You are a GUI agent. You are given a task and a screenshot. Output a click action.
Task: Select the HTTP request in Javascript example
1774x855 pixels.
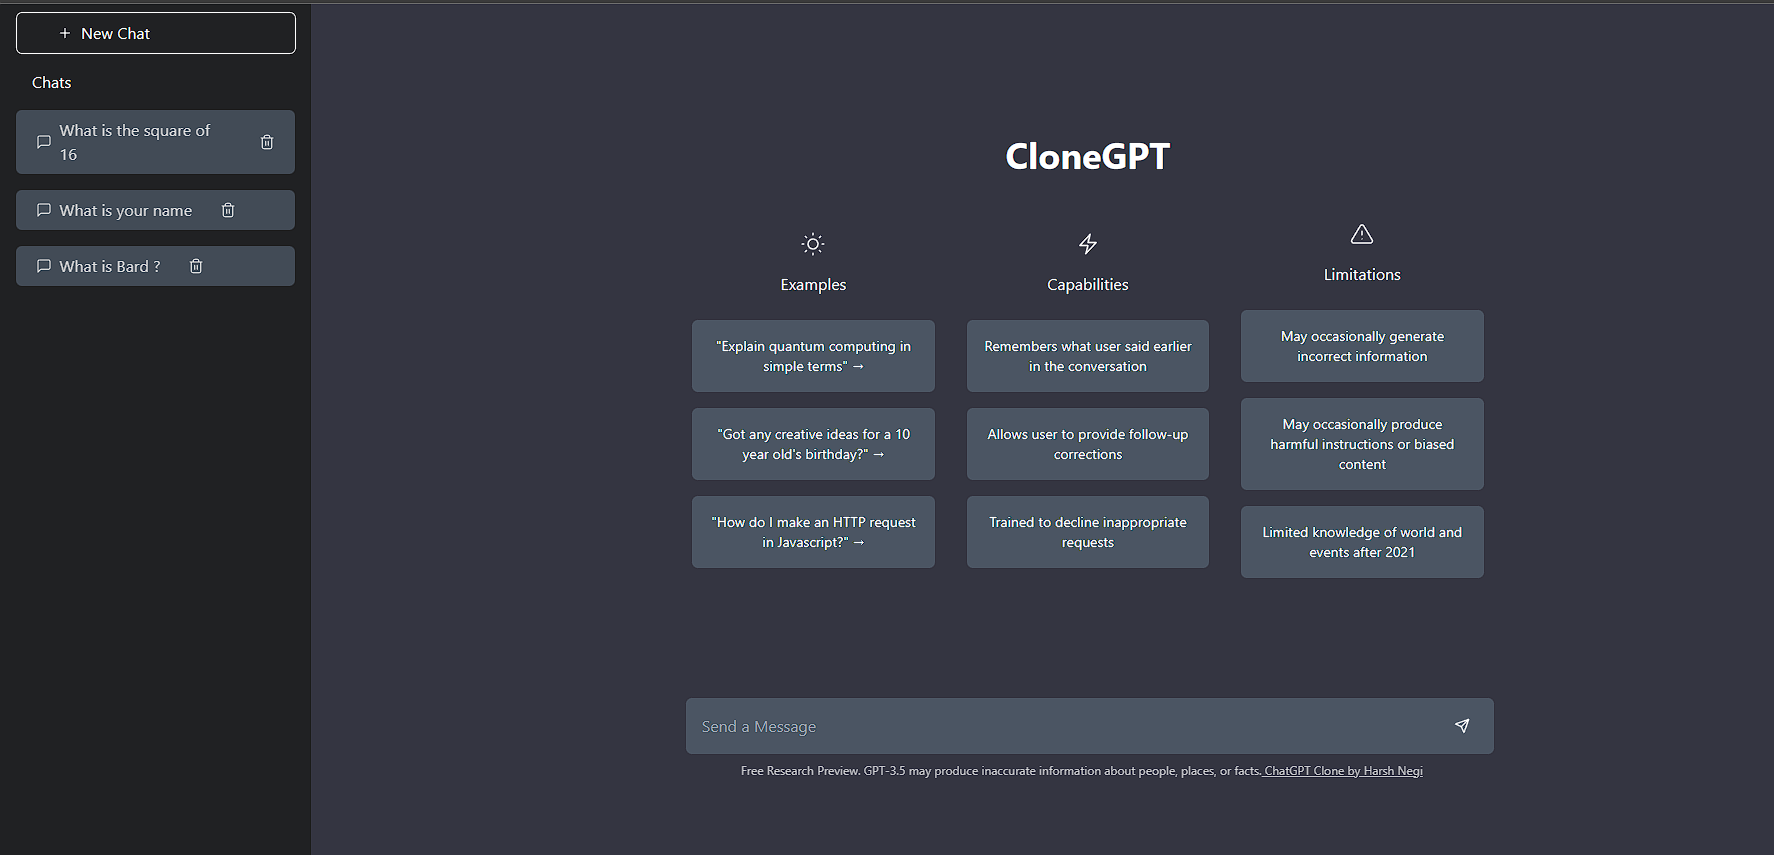tap(813, 532)
